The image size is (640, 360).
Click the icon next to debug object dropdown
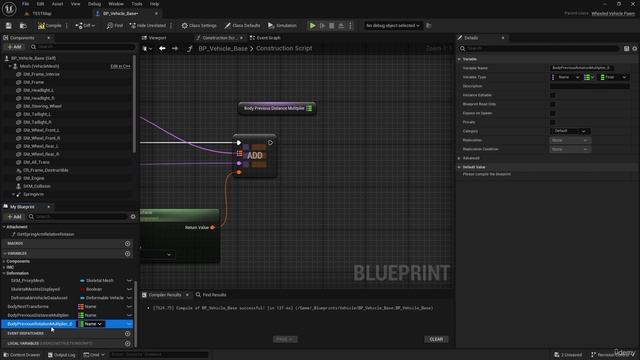[x=429, y=26]
